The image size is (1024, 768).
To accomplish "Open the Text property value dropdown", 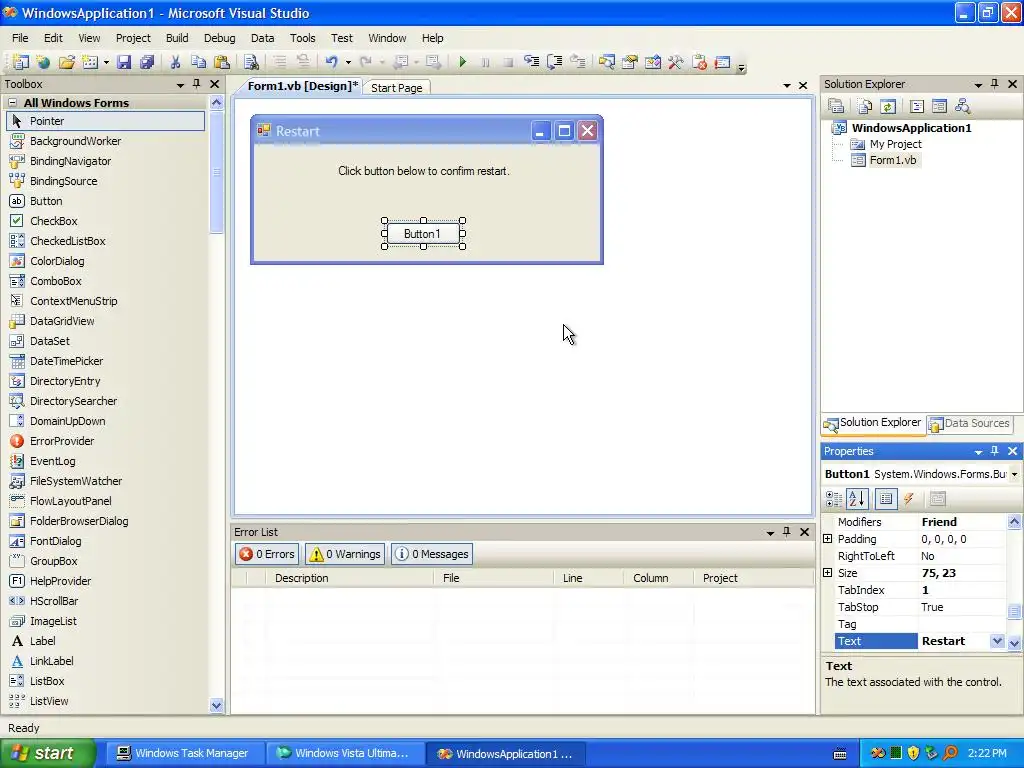I will pos(997,641).
